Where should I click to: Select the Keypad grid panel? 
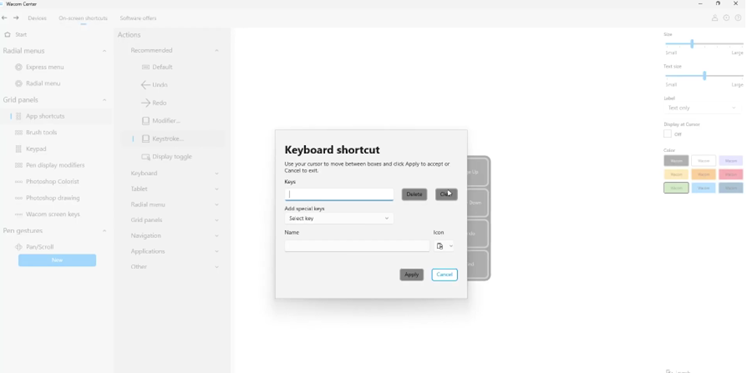(36, 149)
